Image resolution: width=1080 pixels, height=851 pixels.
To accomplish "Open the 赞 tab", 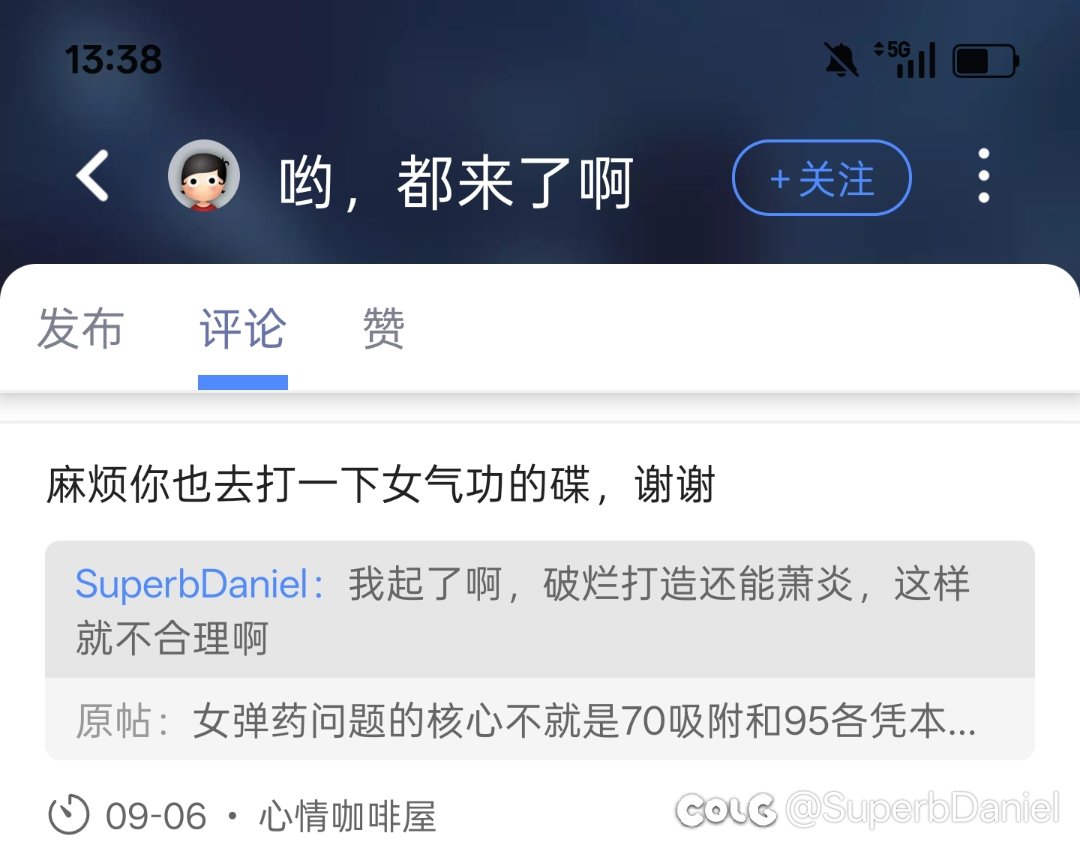I will (384, 328).
